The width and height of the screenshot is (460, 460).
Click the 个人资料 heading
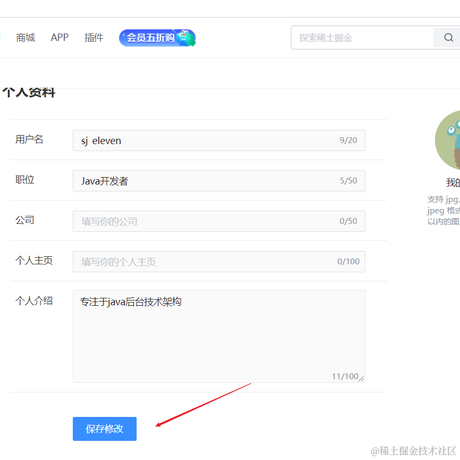pos(29,92)
